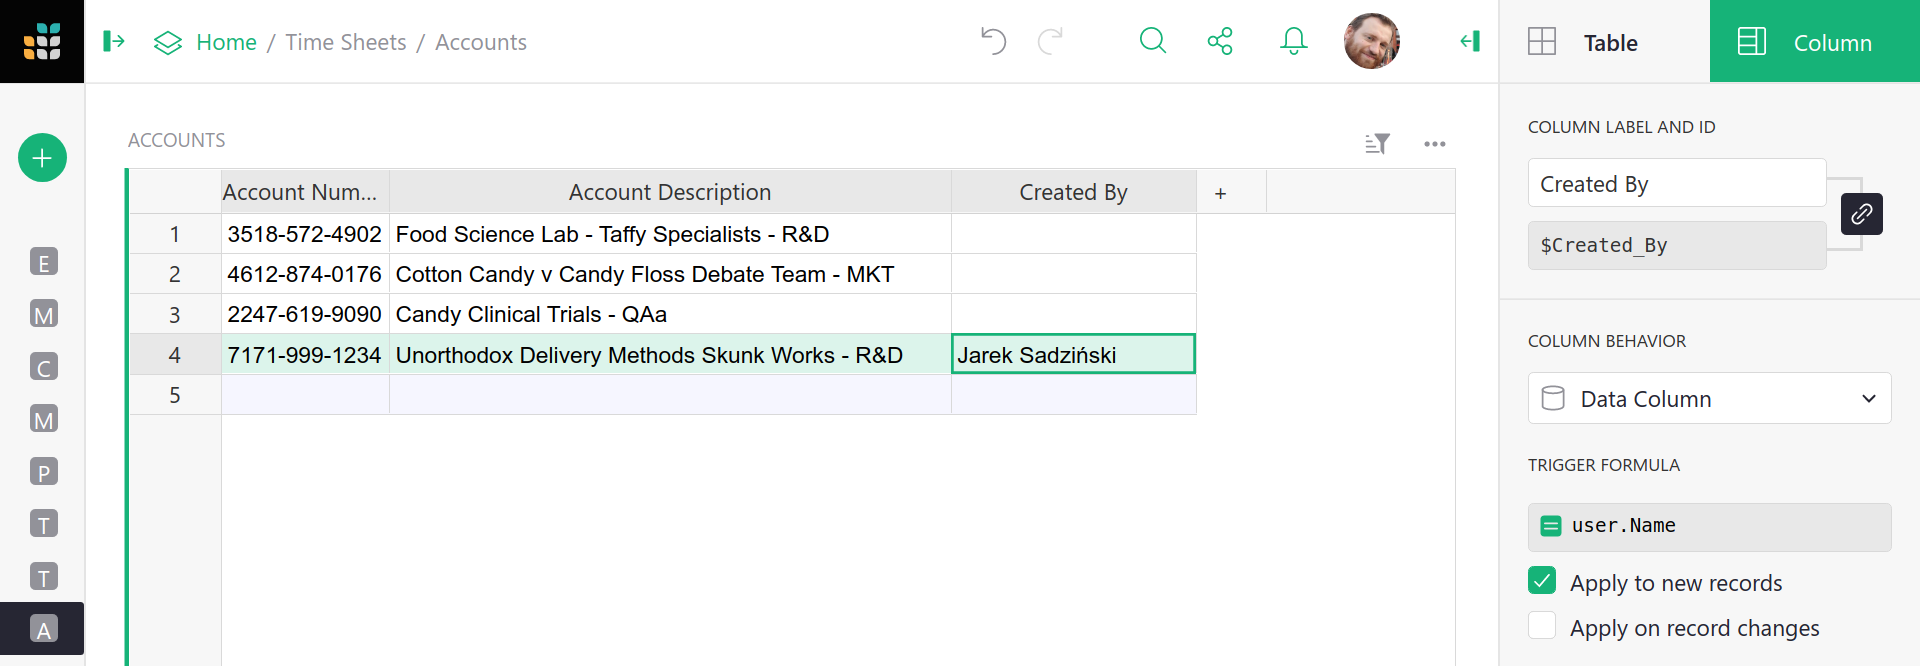
Task: Edit the Created By column label field
Action: coord(1676,184)
